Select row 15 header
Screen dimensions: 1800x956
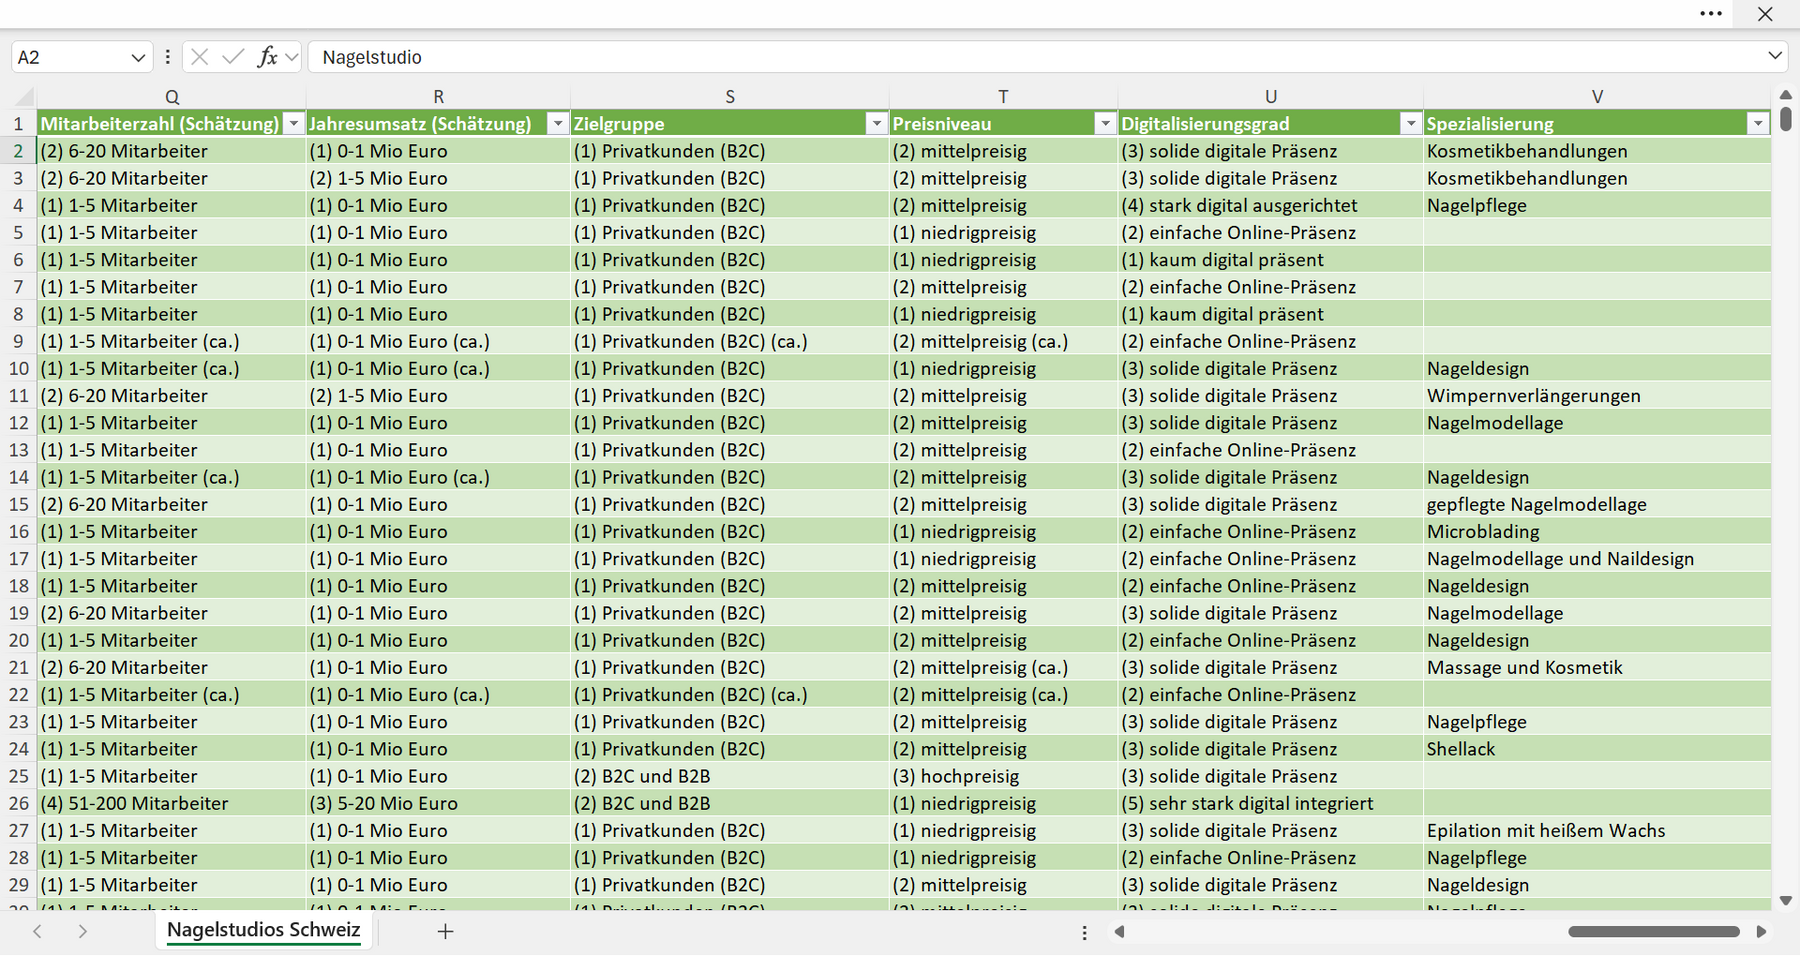tap(19, 504)
